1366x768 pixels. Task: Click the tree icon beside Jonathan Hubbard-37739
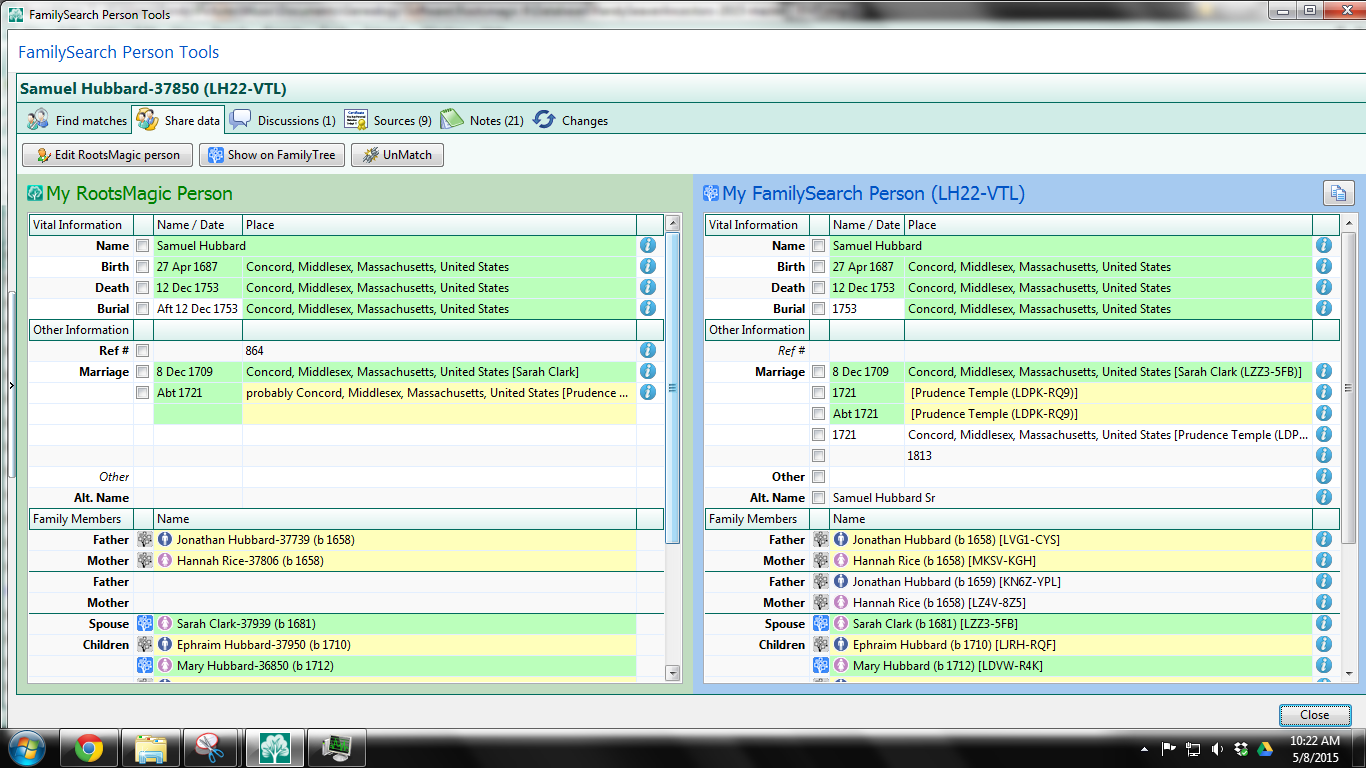145,539
